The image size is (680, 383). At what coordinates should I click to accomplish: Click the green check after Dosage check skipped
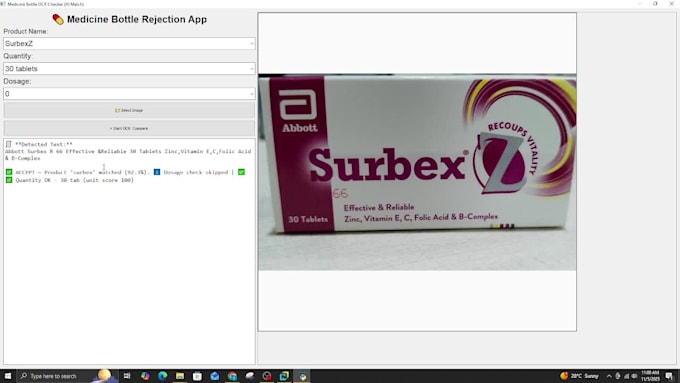(242, 172)
